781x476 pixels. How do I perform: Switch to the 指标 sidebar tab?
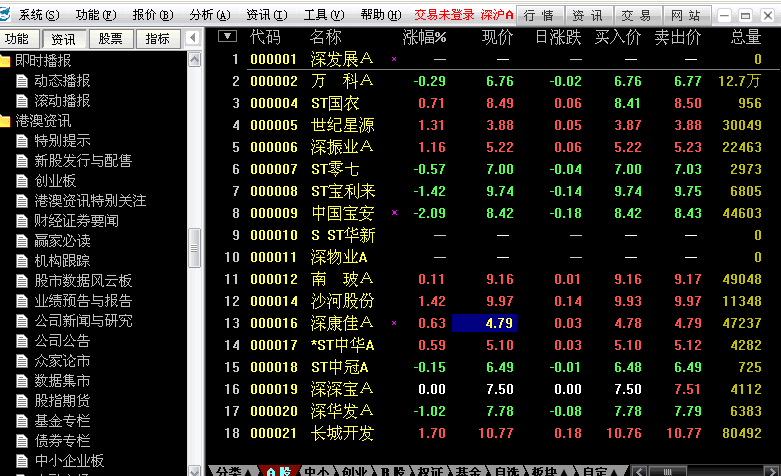point(157,38)
